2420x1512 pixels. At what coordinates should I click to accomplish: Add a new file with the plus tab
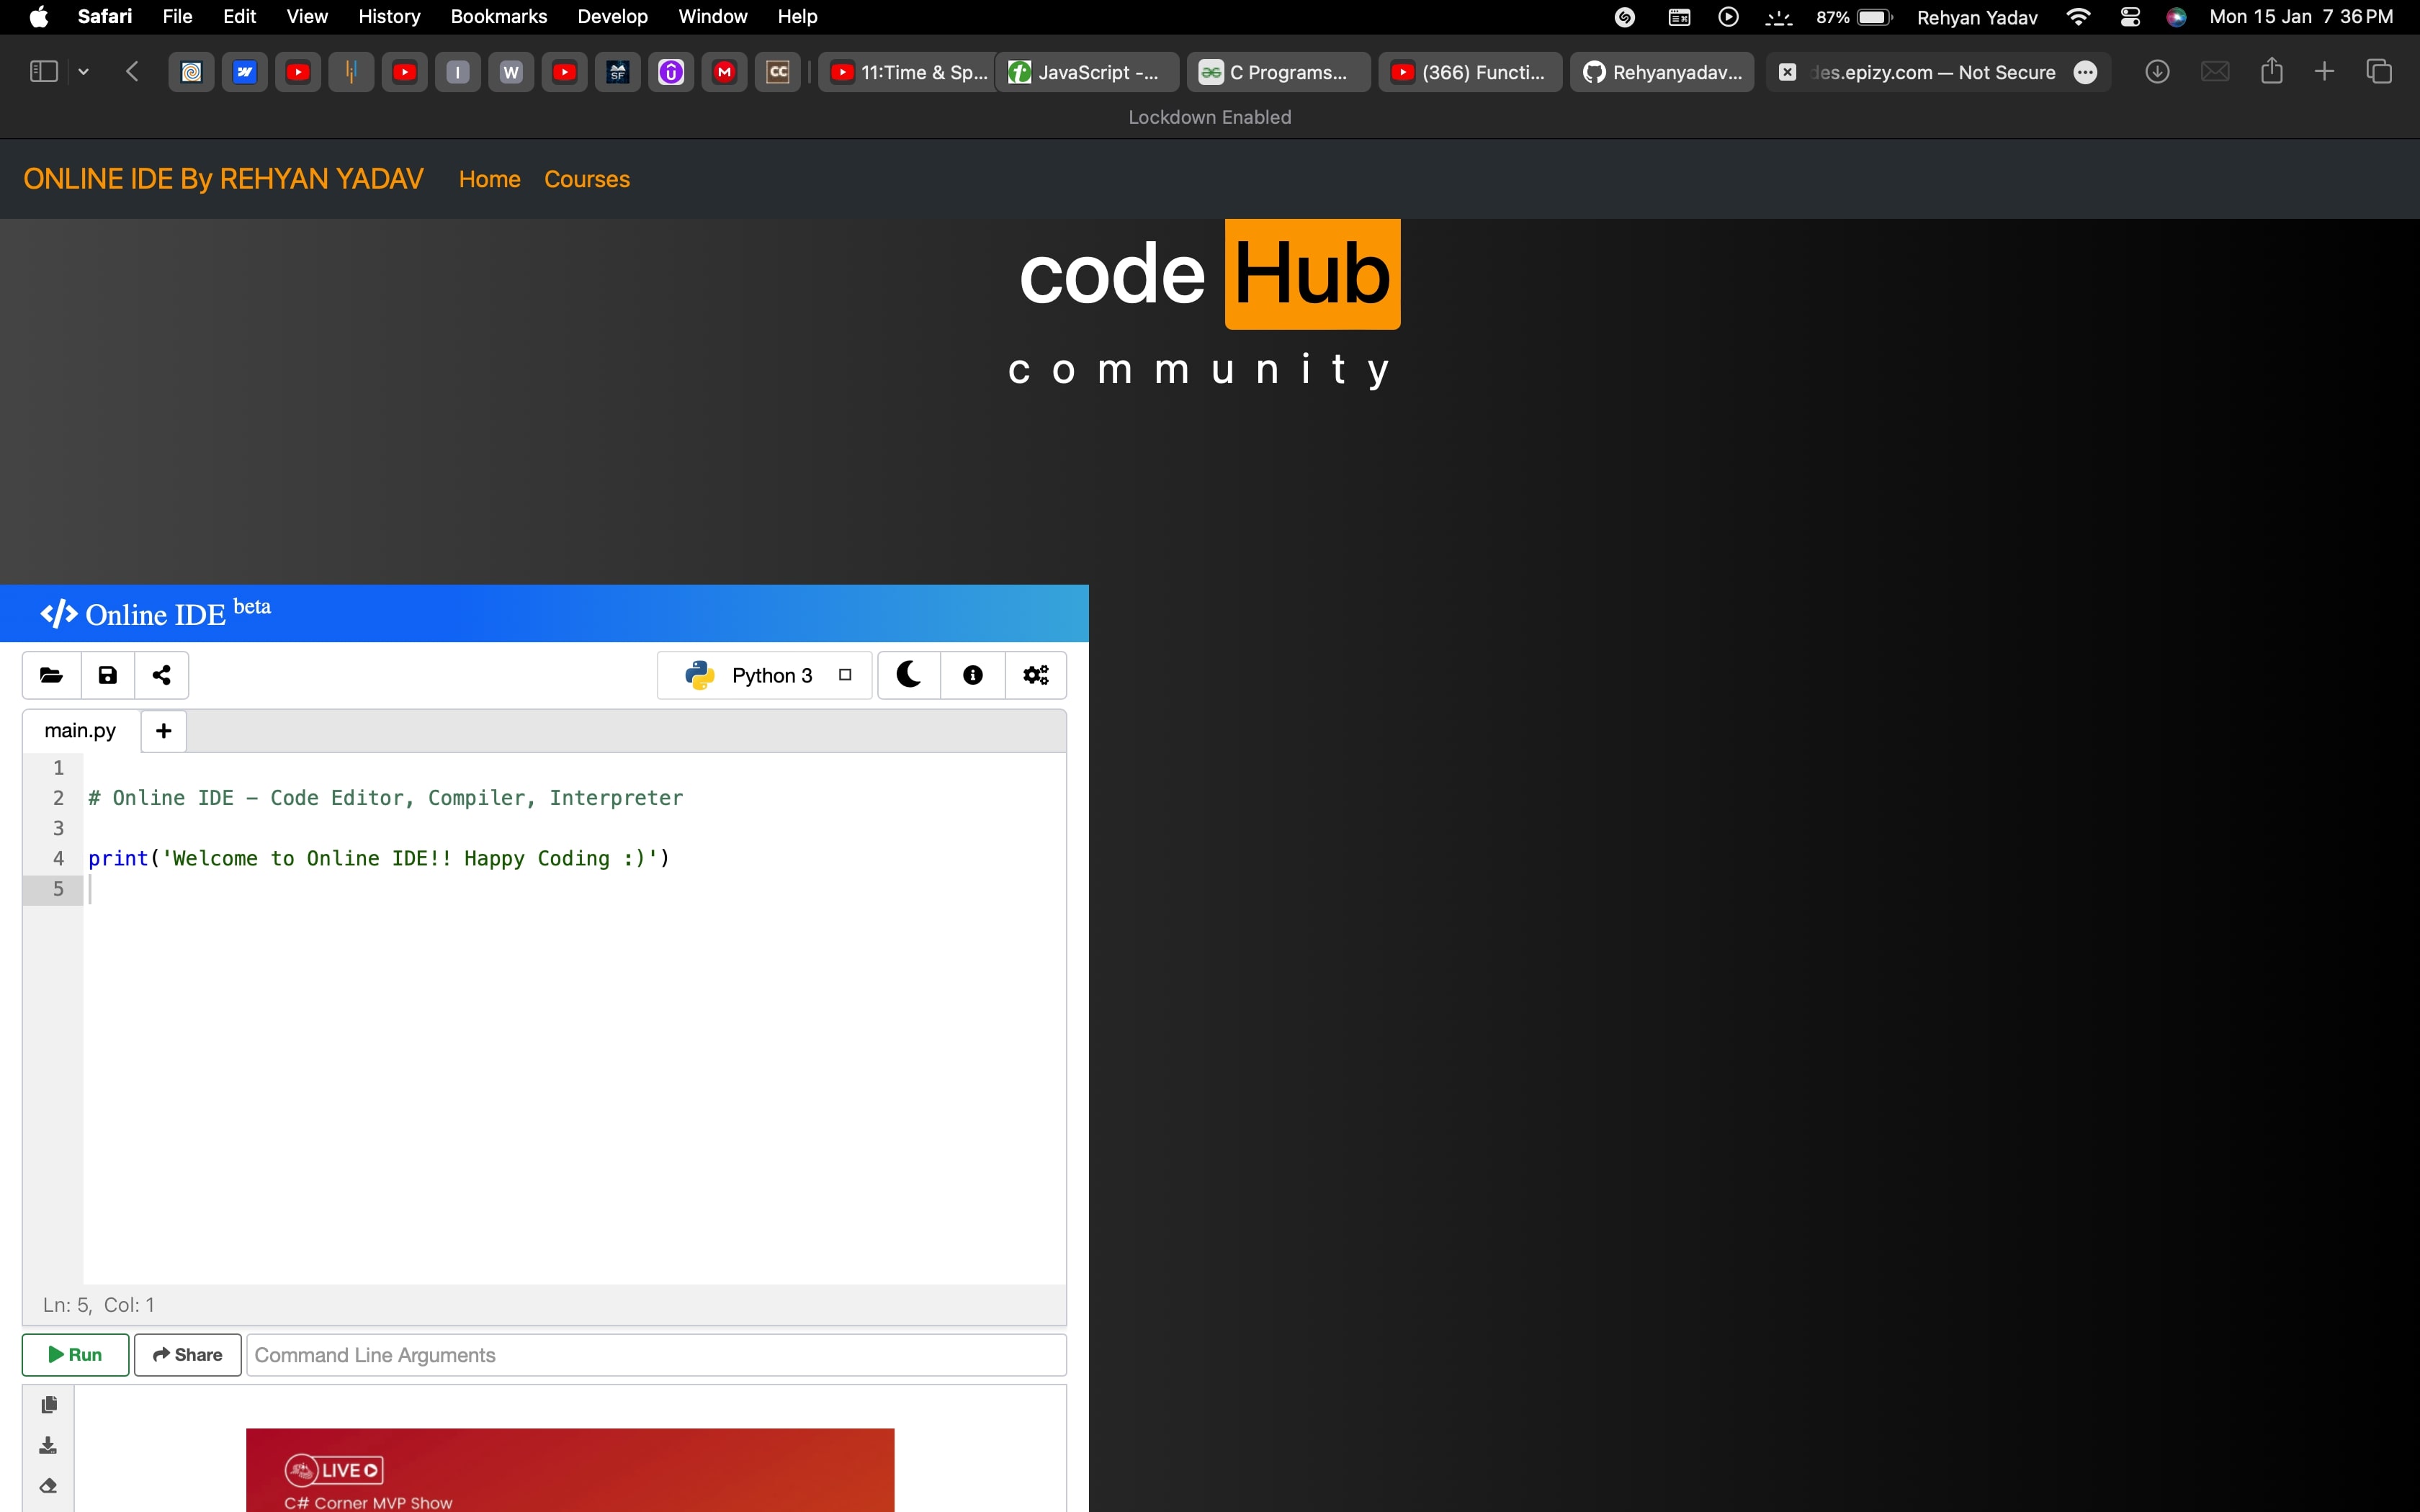tap(163, 731)
